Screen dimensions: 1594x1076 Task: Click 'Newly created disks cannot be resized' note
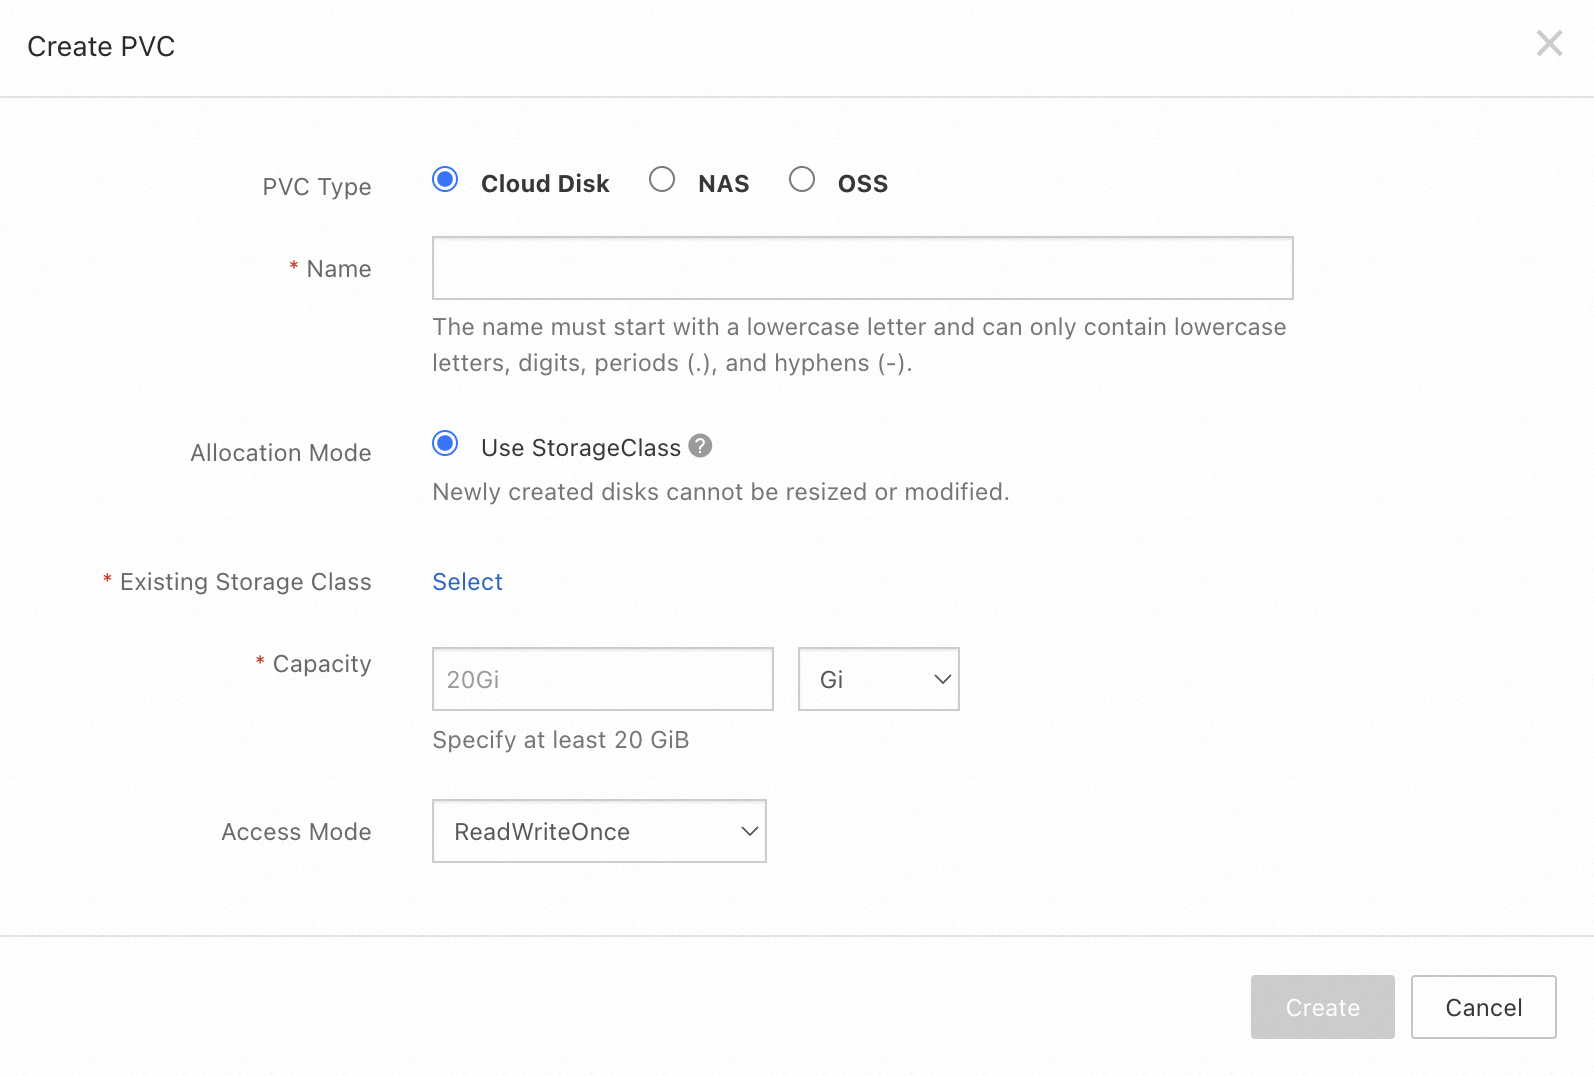tap(721, 492)
